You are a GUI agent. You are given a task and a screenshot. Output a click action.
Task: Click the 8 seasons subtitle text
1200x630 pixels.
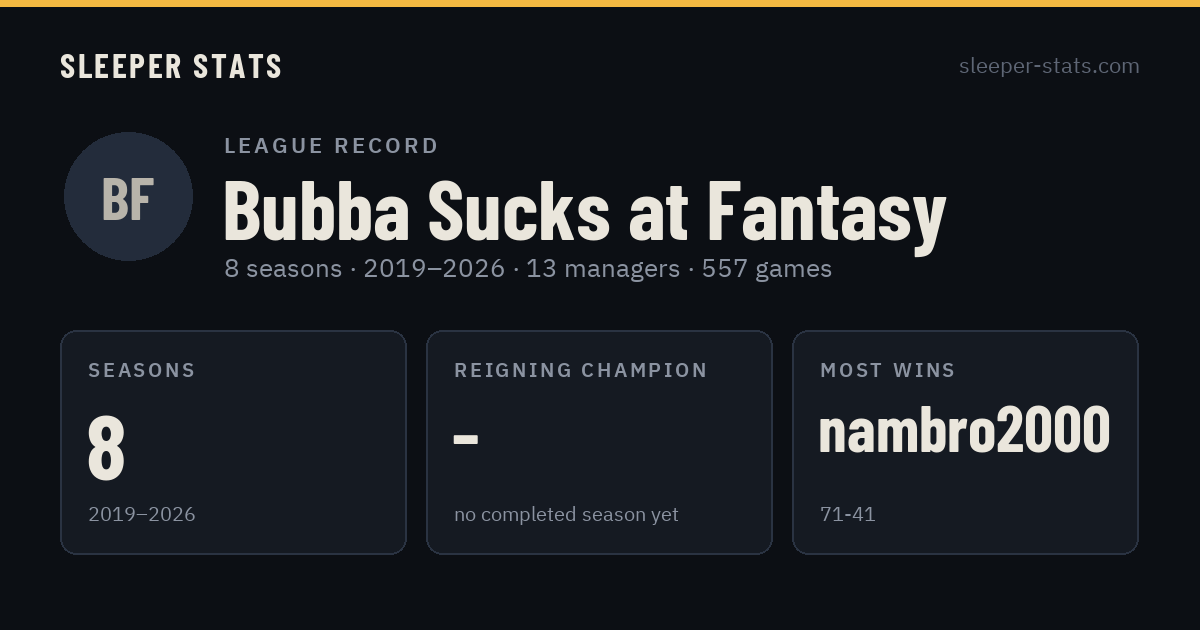283,268
